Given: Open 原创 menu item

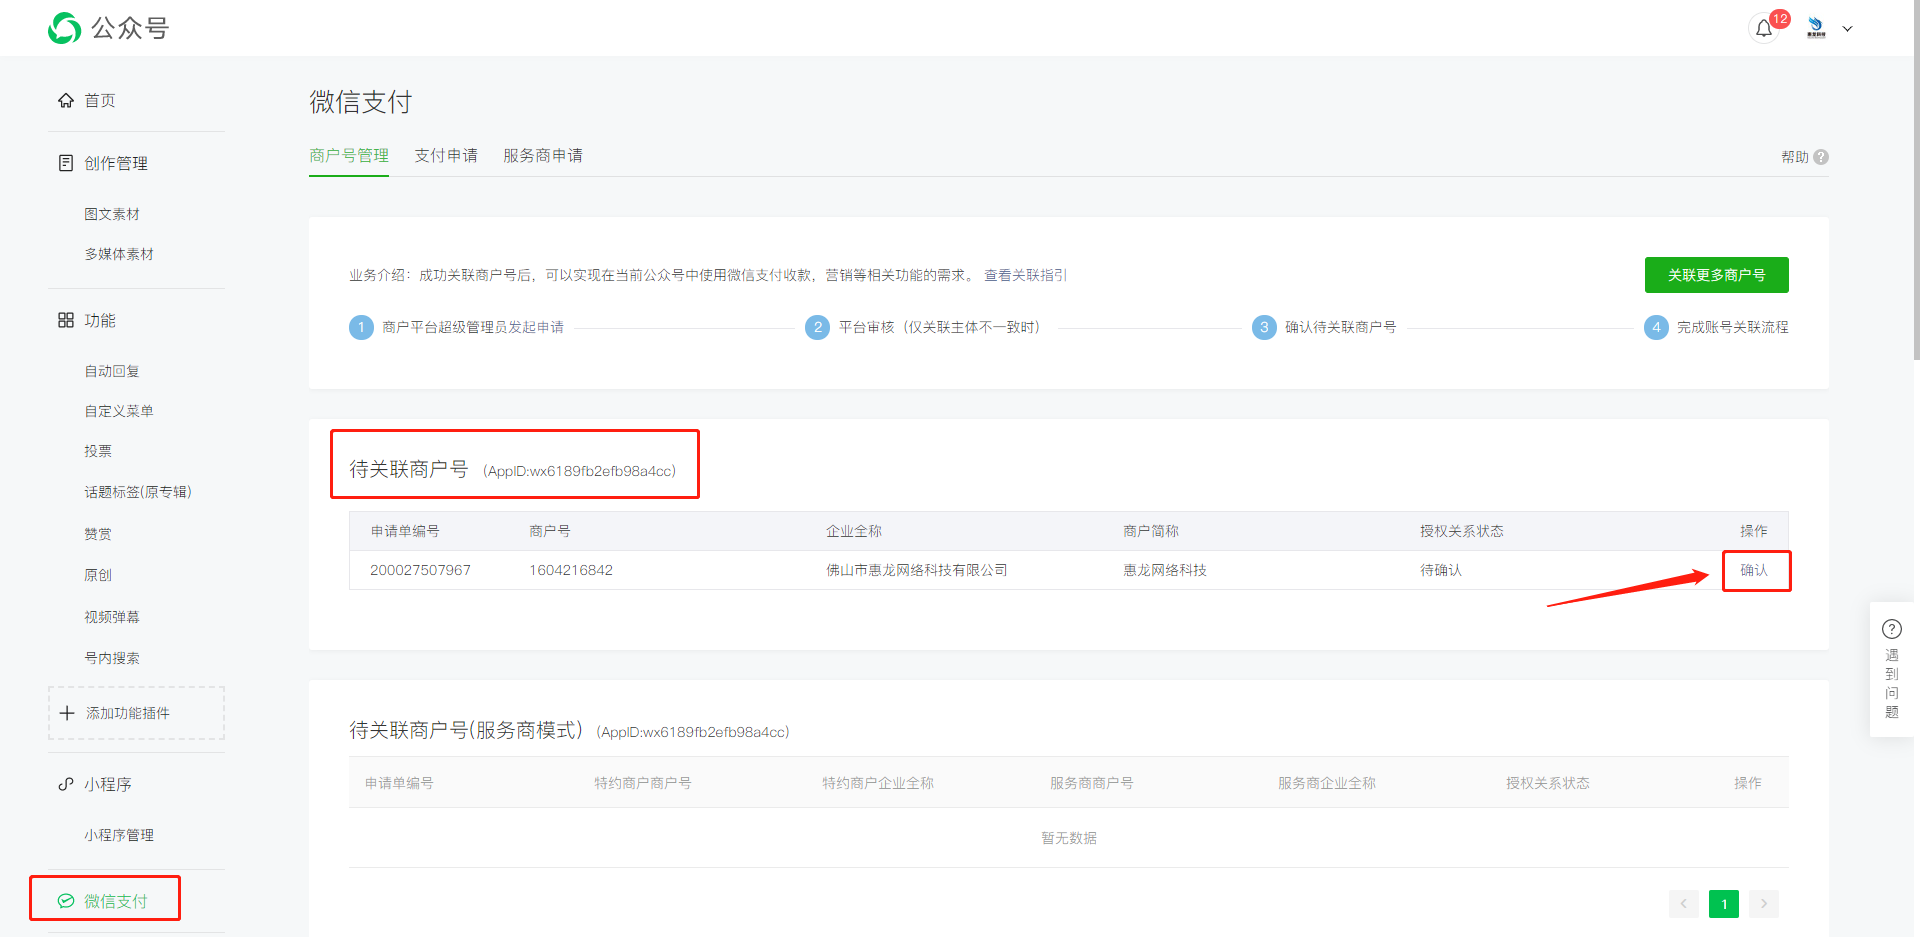Looking at the screenshot, I should [x=98, y=575].
